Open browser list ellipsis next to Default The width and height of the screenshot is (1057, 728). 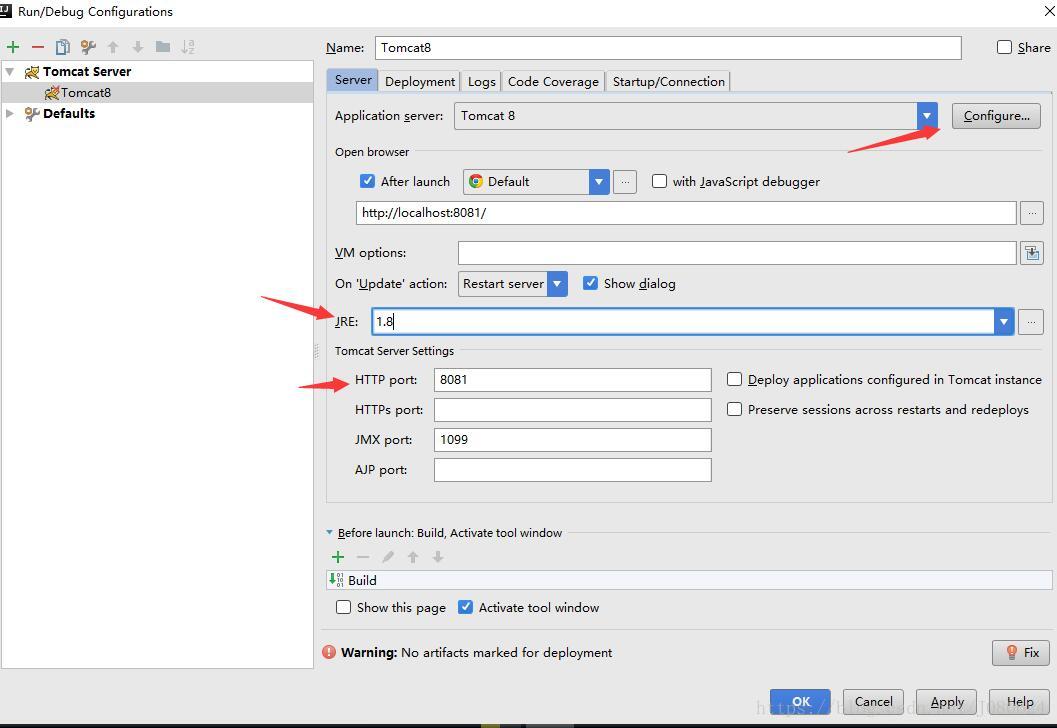pyautogui.click(x=625, y=182)
